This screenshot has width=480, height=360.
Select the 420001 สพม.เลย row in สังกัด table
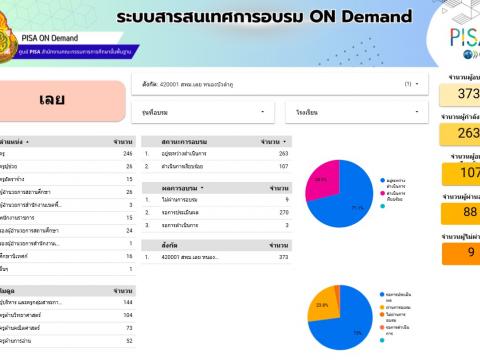pos(217,257)
